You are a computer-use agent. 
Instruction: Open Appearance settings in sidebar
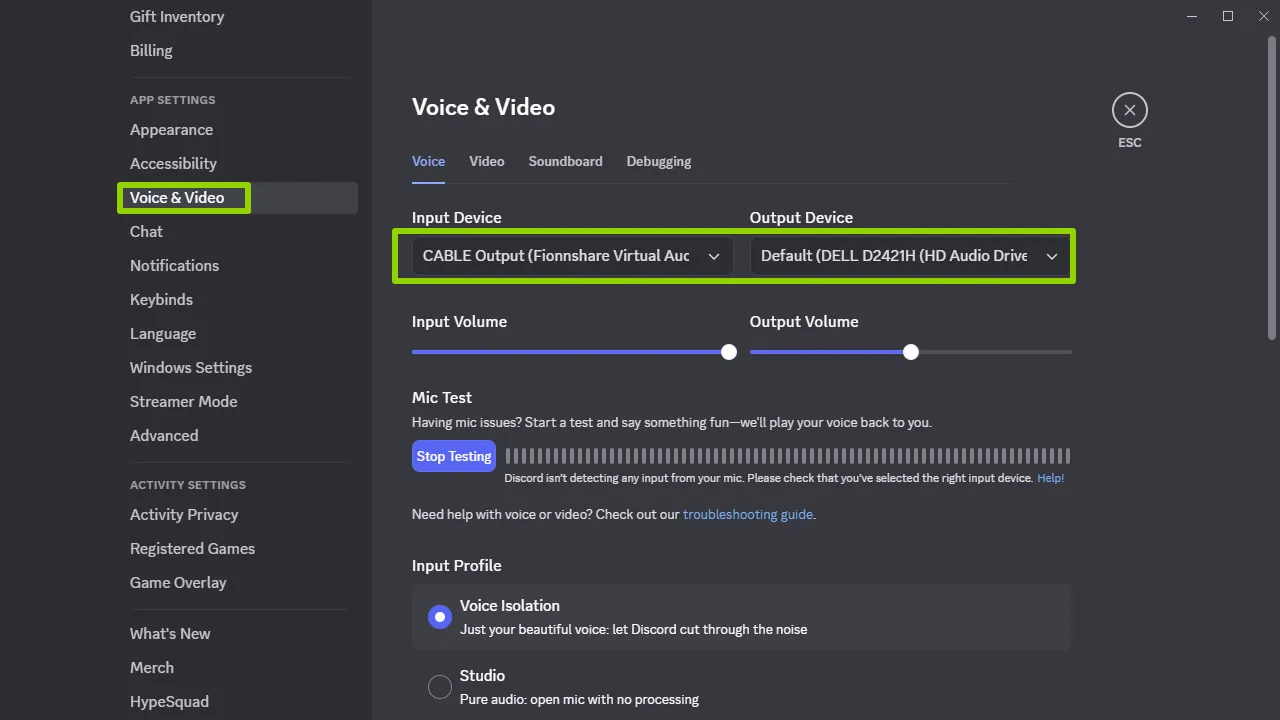click(171, 130)
